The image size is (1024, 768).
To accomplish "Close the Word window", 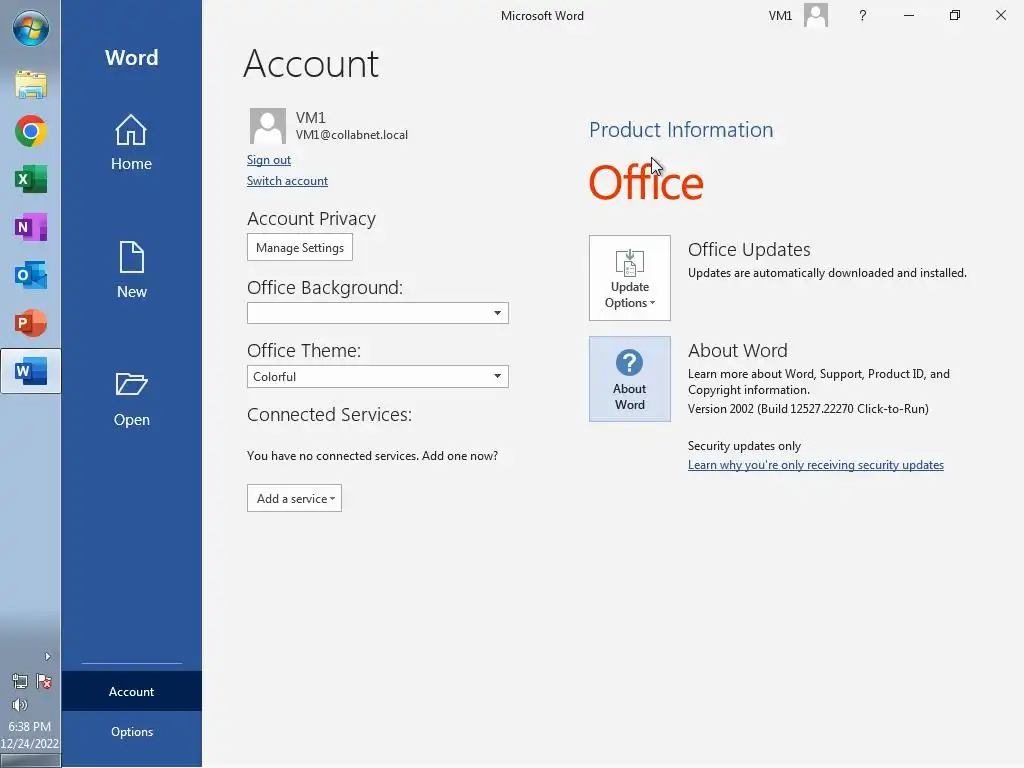I will point(1000,15).
